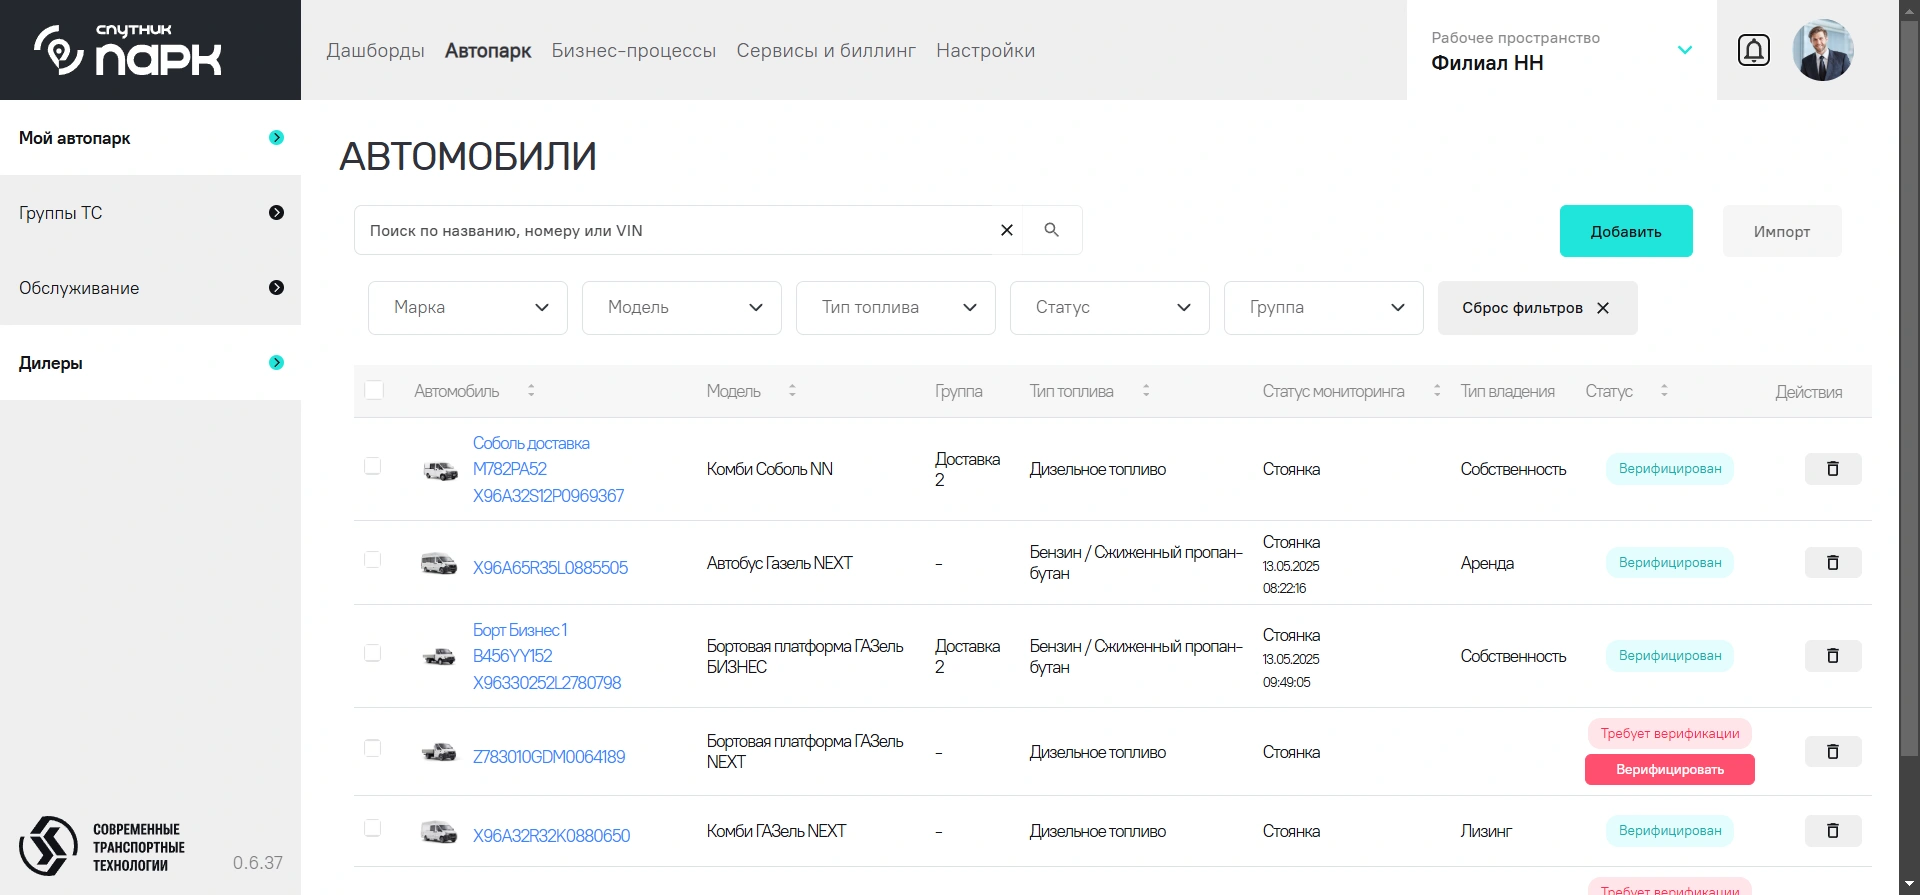Clear the search field with X icon

point(1007,230)
